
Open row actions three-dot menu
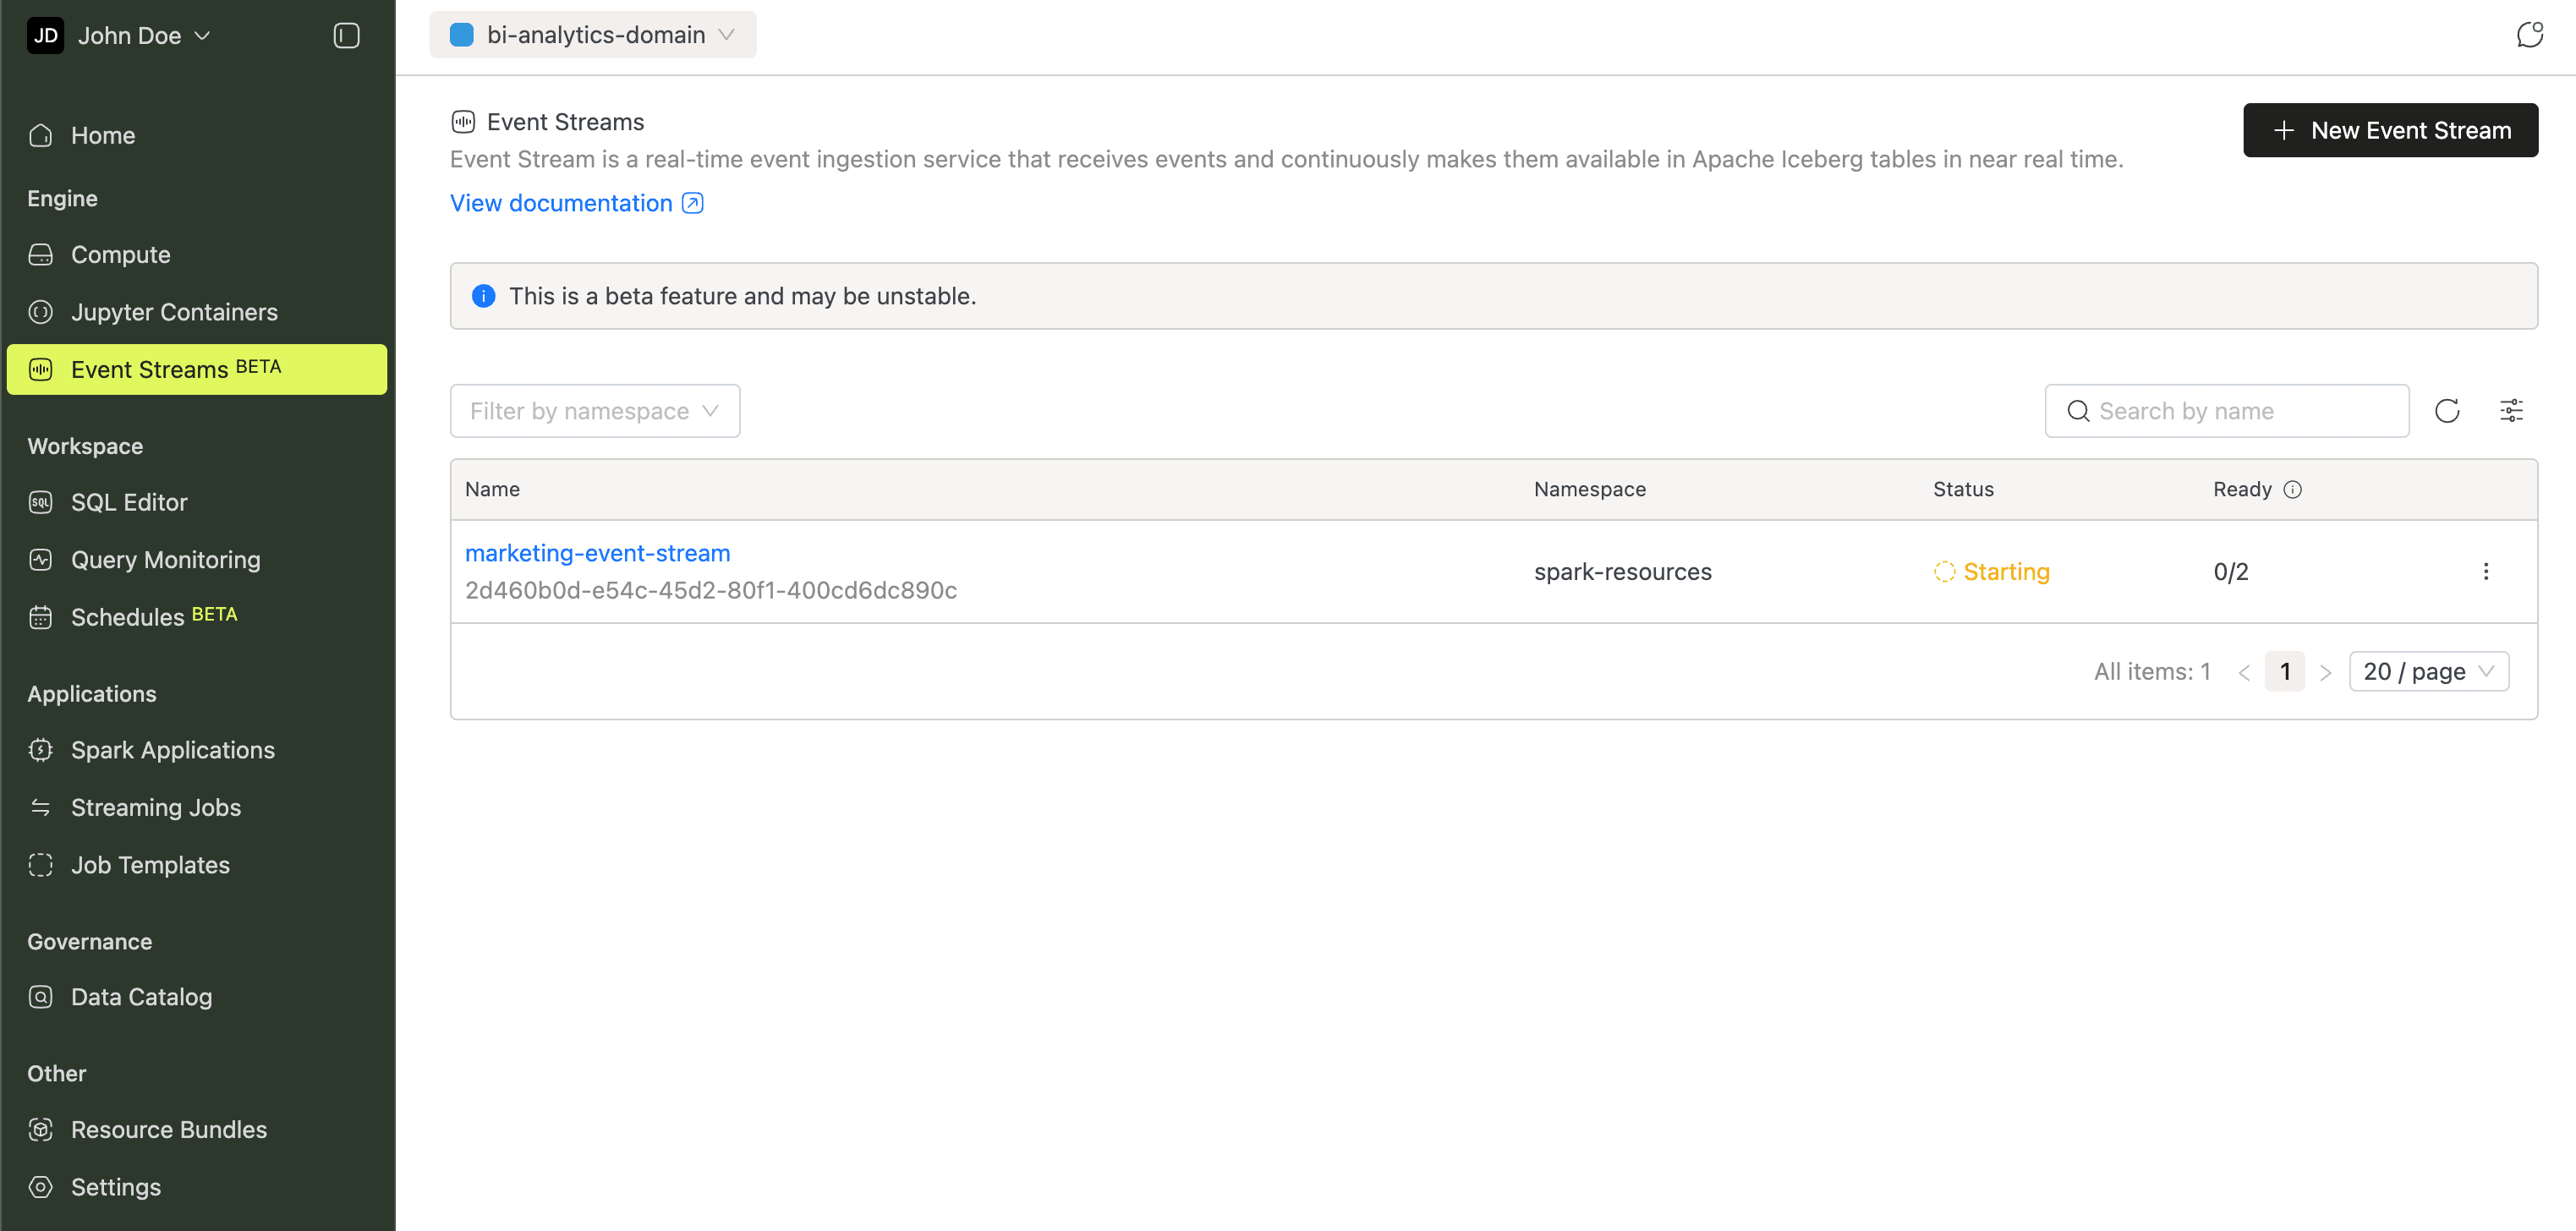point(2486,571)
